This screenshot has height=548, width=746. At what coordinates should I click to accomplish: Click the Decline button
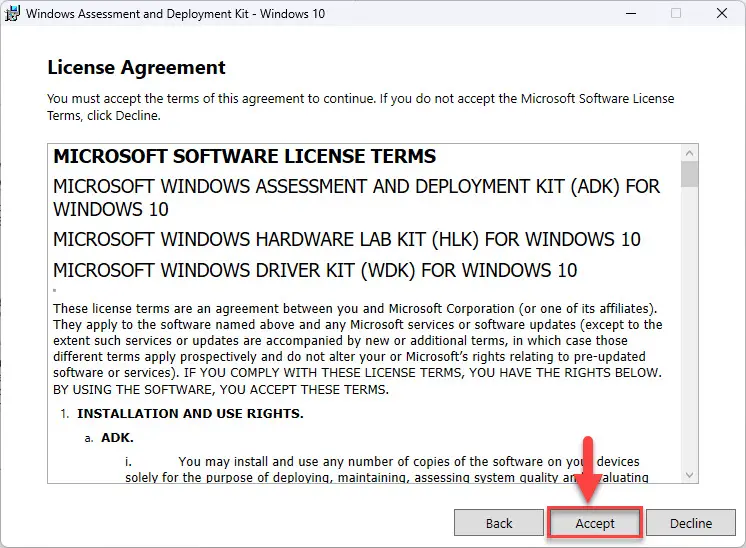click(691, 523)
